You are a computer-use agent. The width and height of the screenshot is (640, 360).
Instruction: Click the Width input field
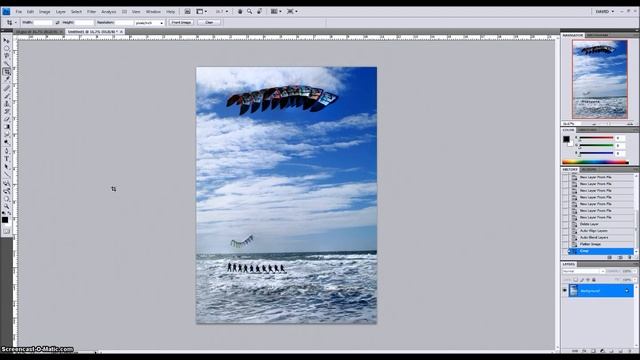[x=43, y=22]
